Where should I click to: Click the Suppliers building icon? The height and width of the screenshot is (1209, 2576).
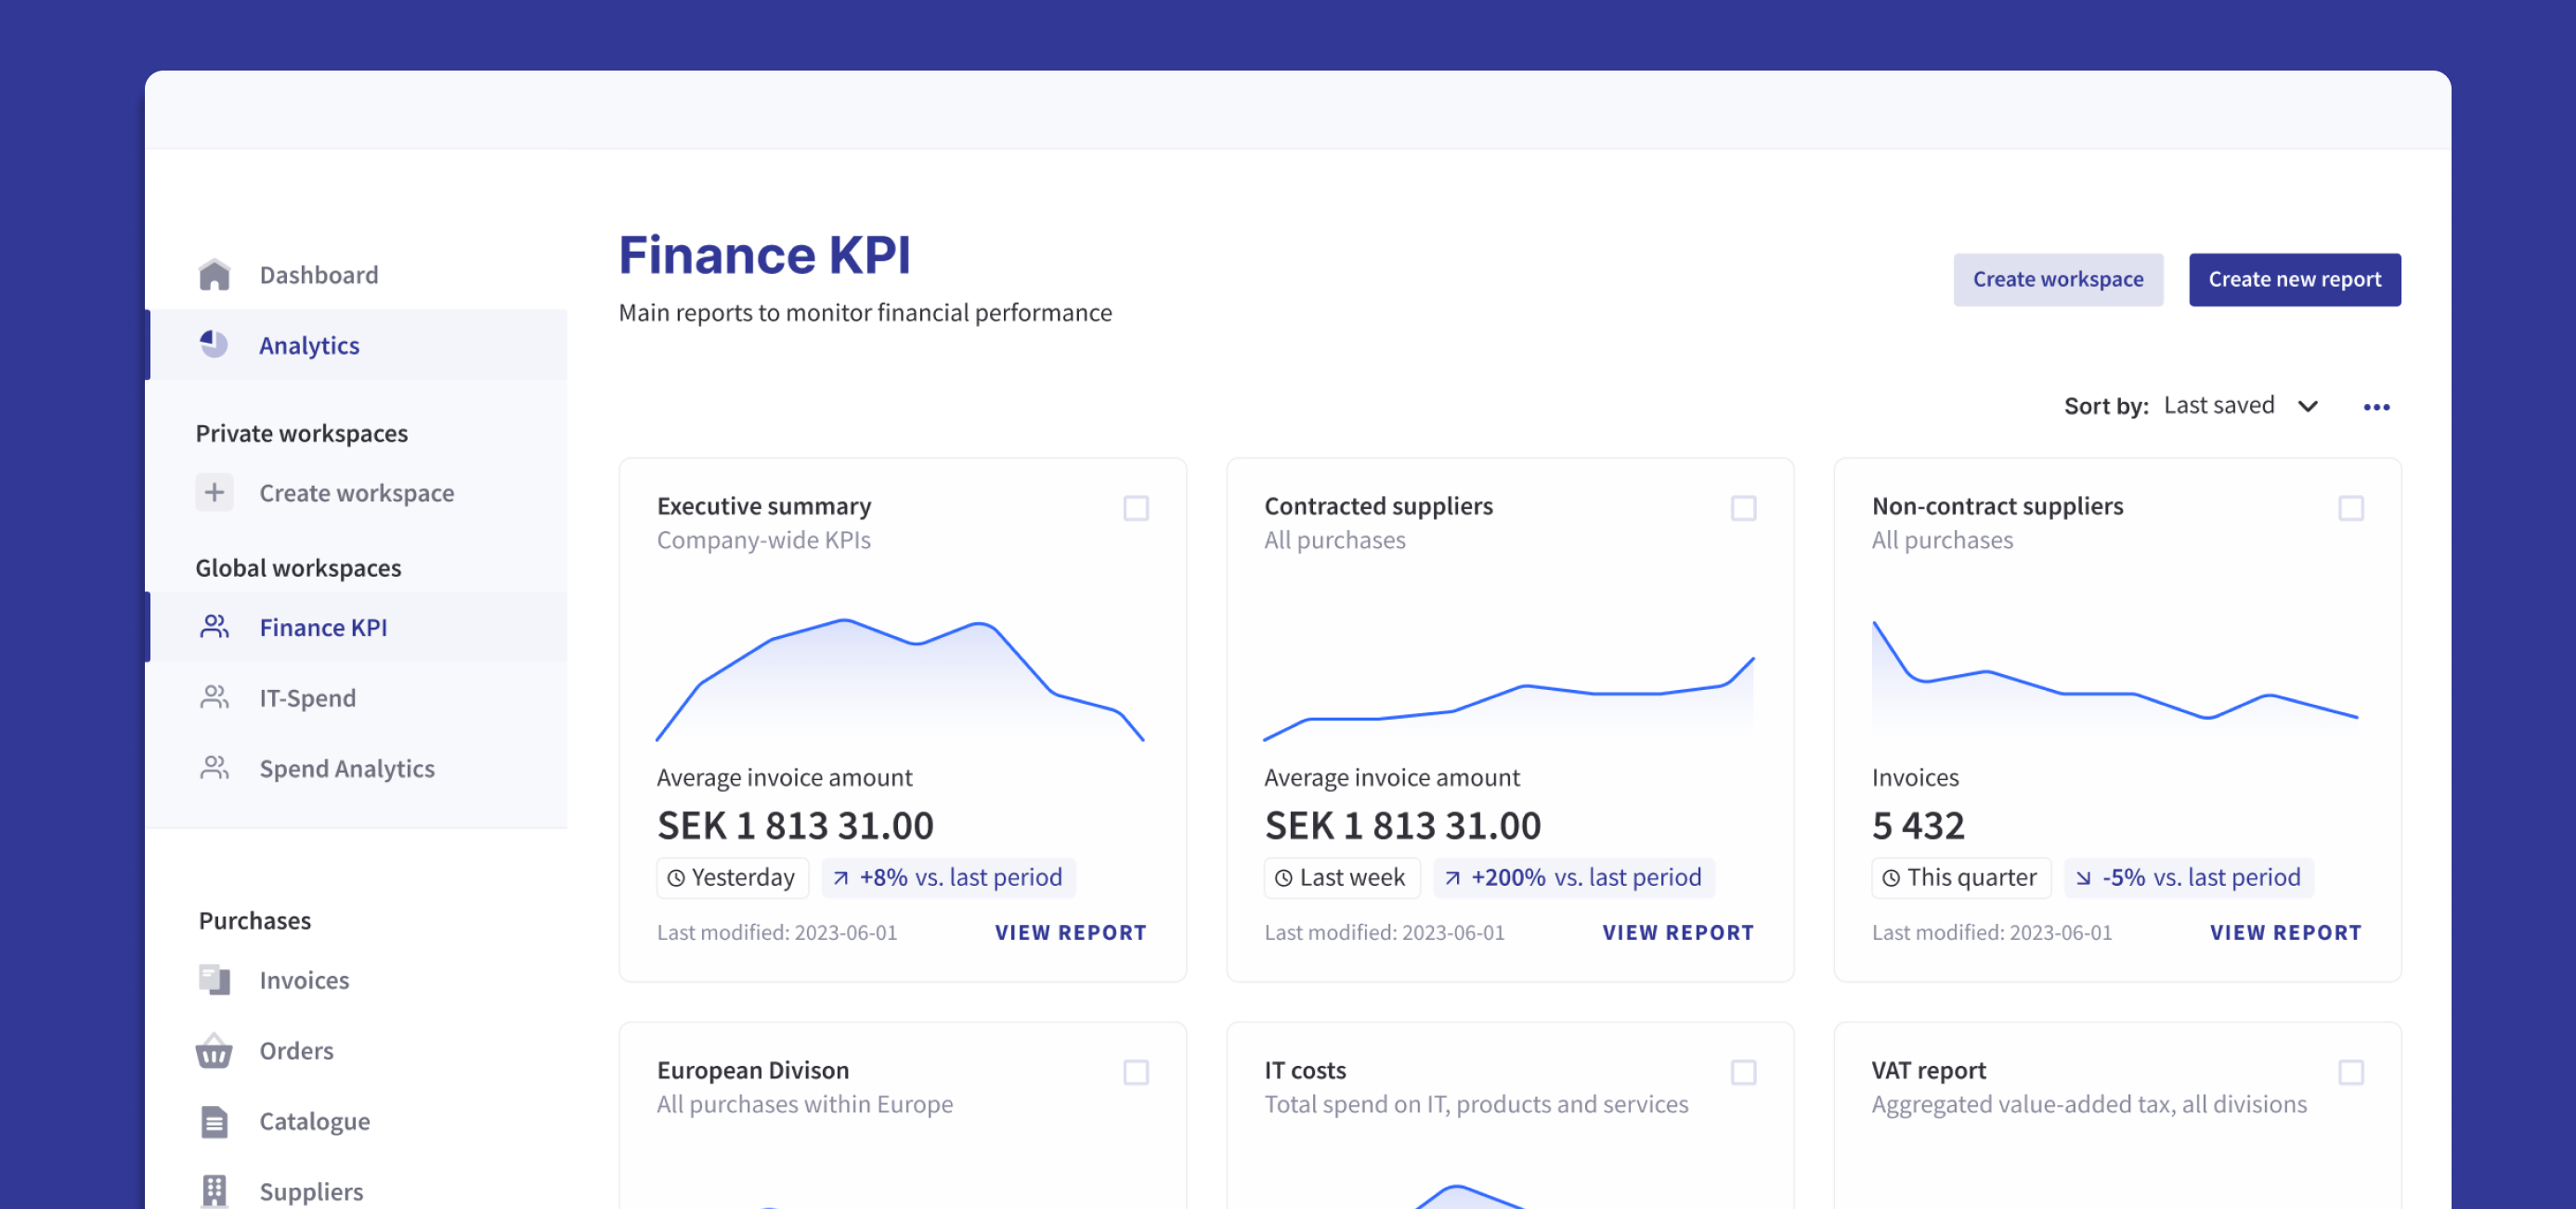point(214,1190)
